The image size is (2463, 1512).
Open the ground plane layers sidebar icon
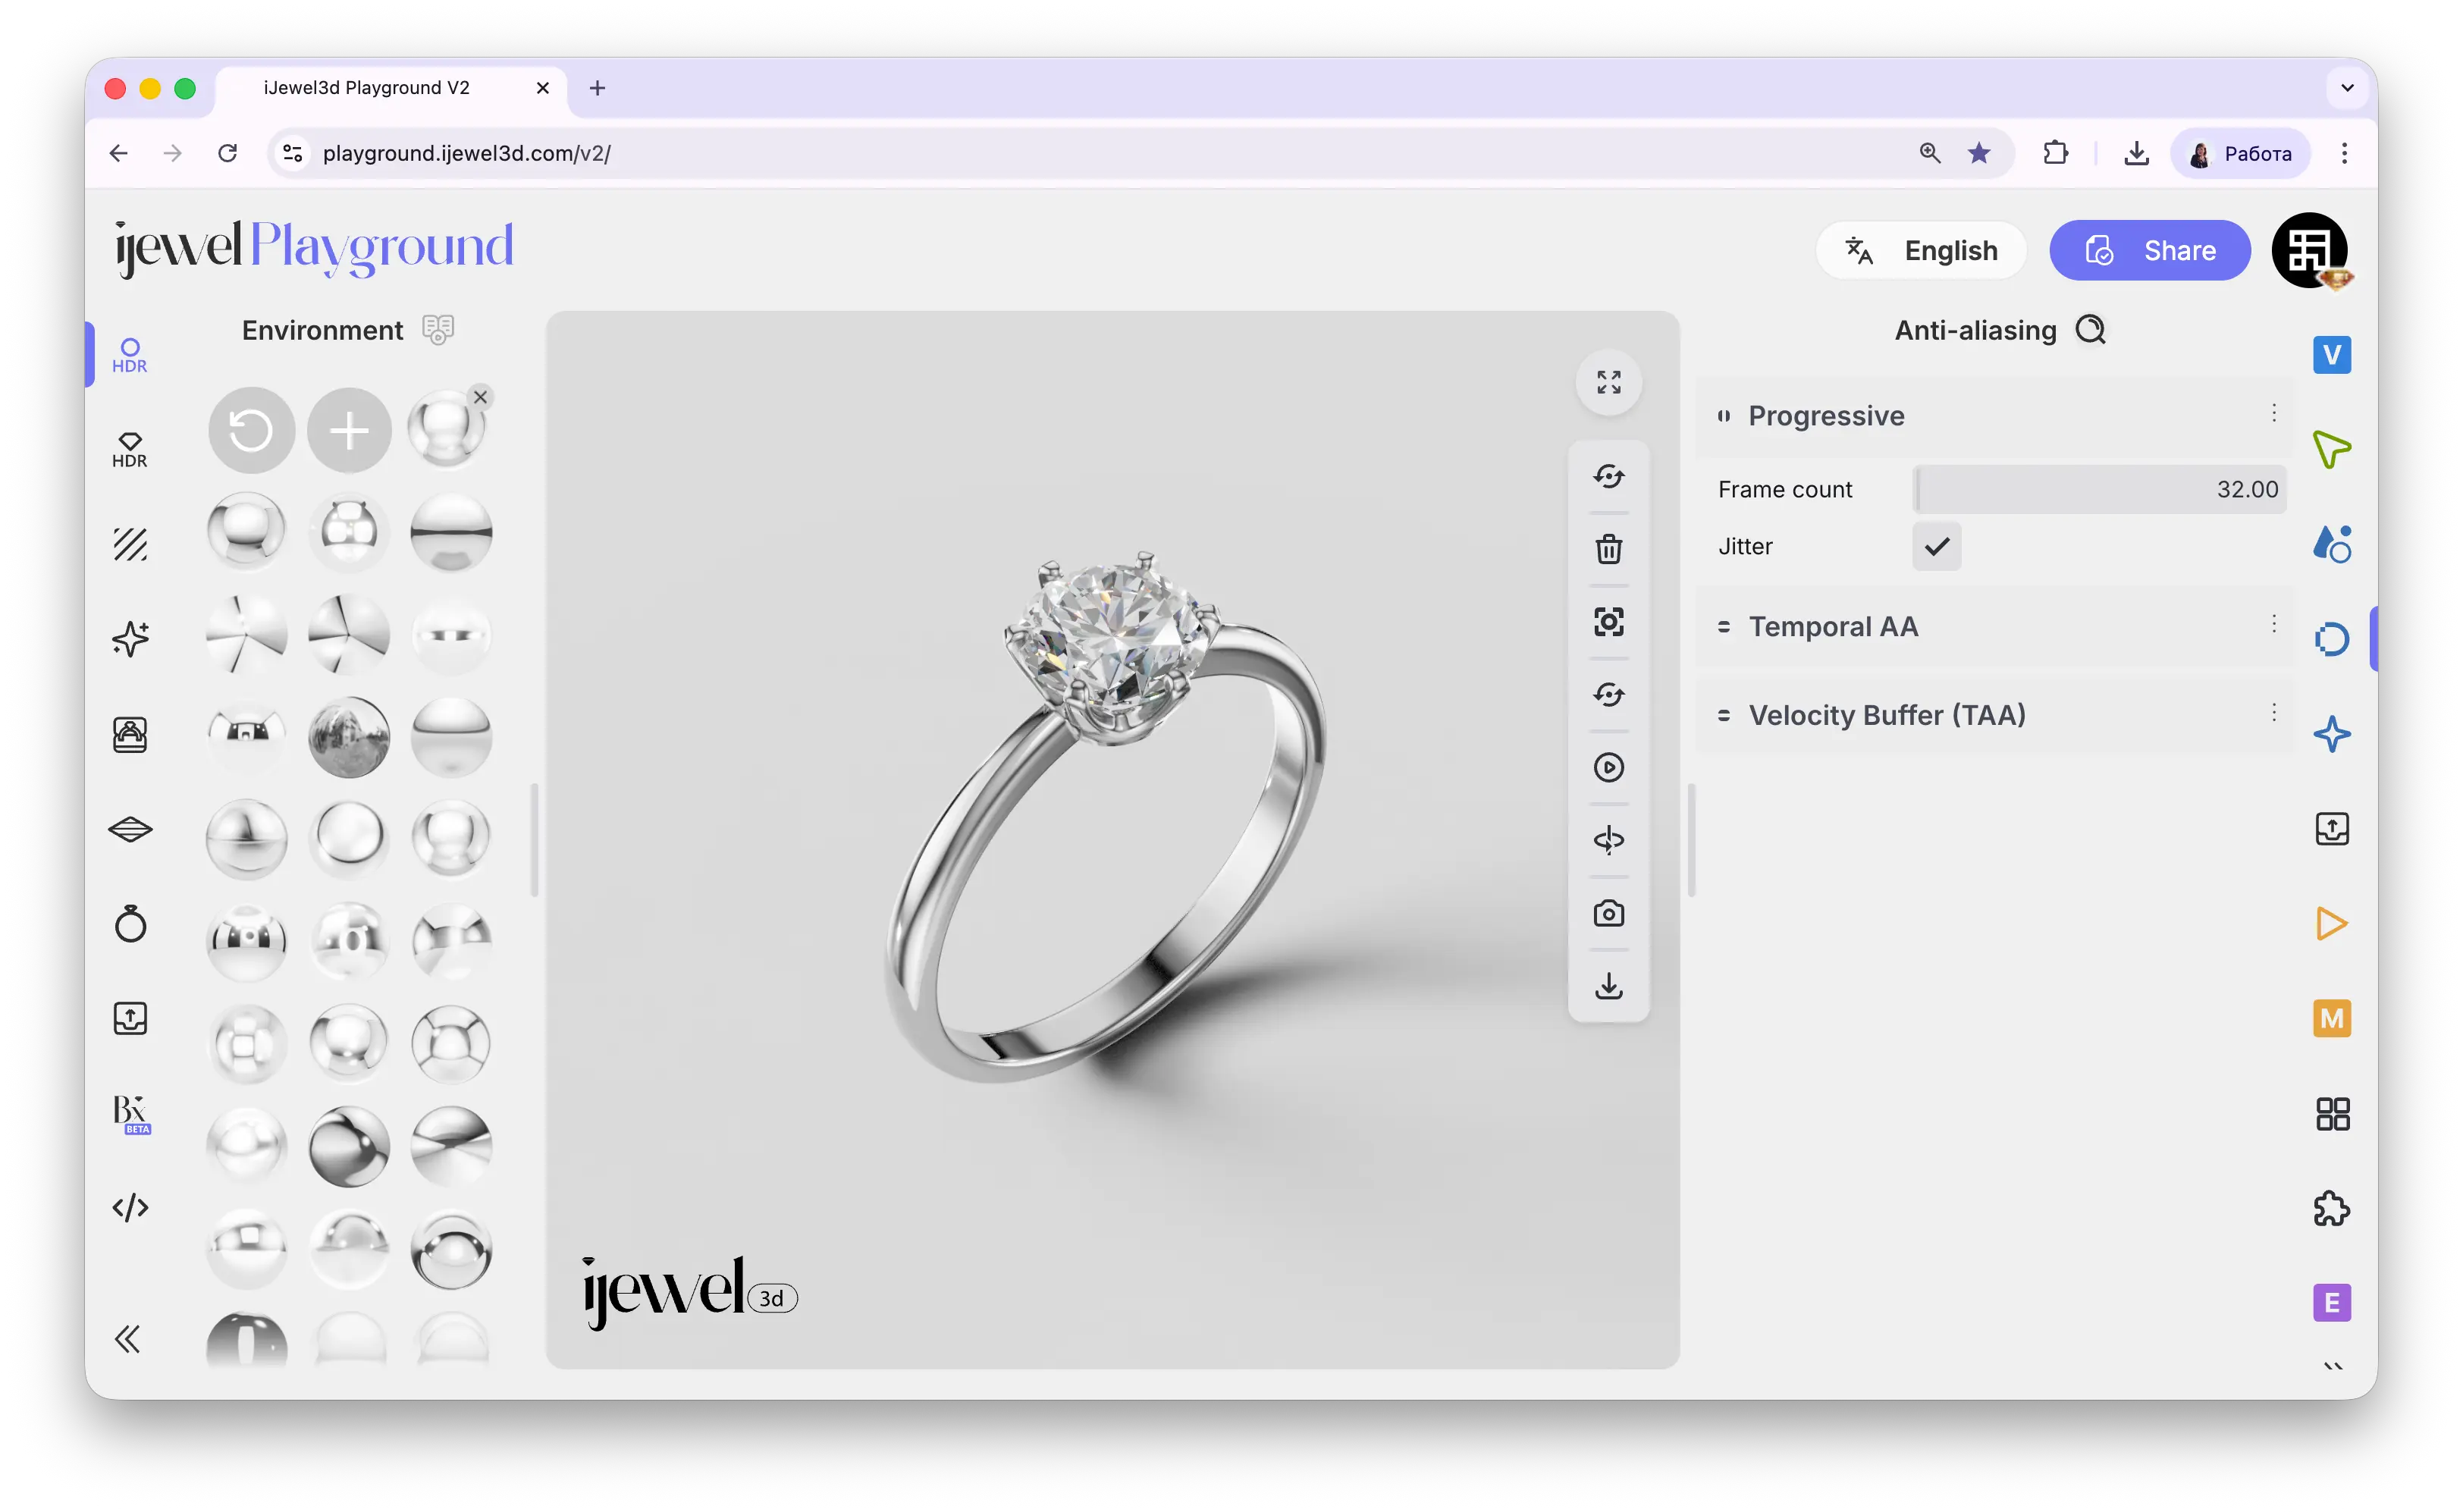click(x=130, y=828)
